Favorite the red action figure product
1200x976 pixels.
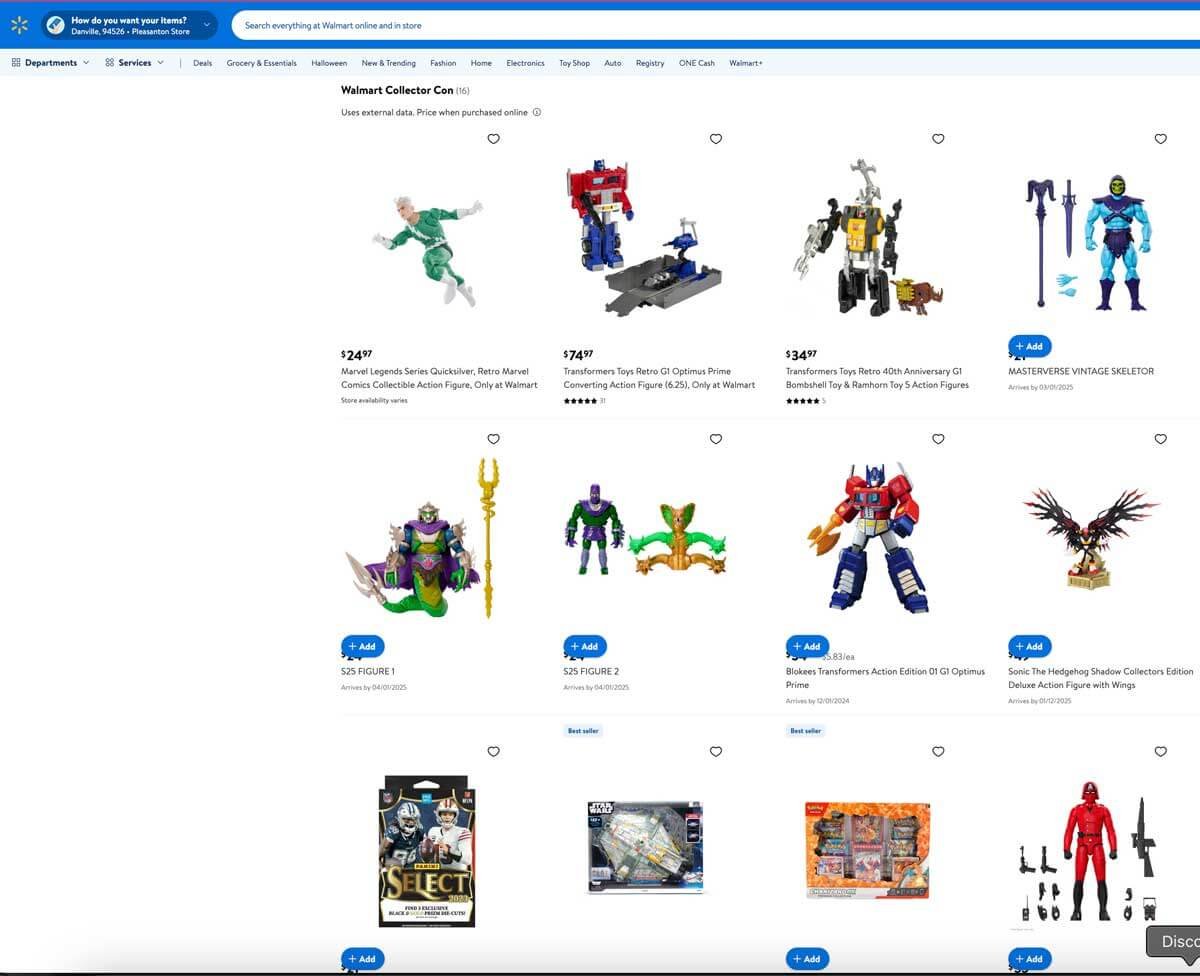click(1160, 751)
